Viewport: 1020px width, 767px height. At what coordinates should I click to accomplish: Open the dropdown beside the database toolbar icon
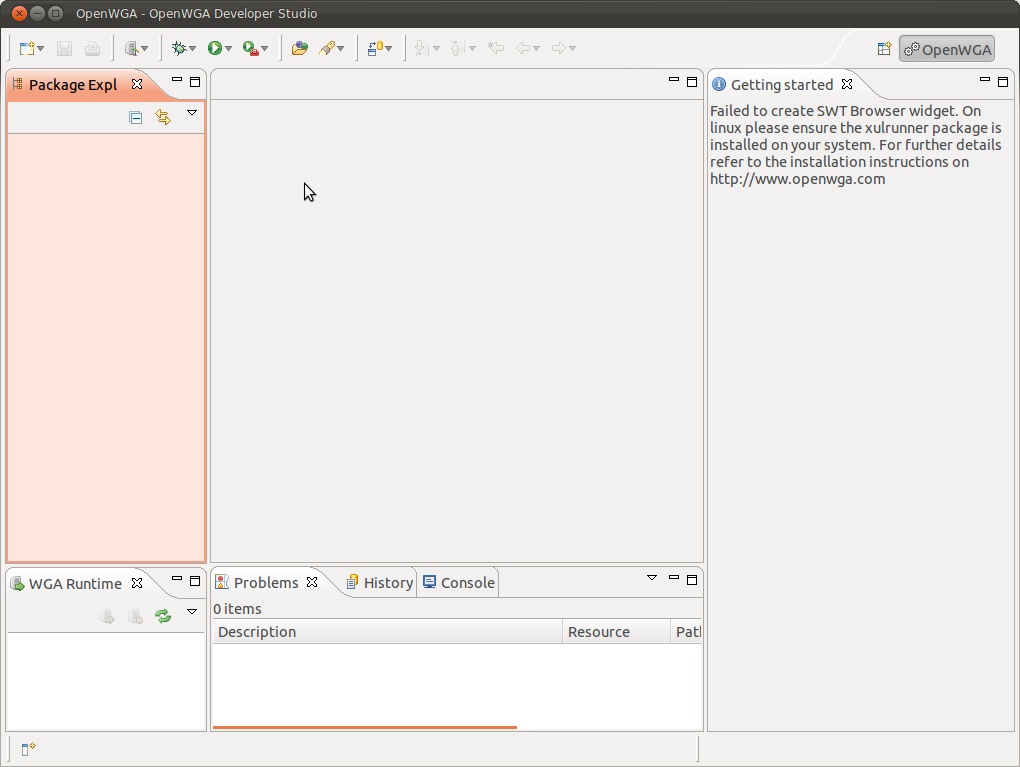[x=388, y=49]
